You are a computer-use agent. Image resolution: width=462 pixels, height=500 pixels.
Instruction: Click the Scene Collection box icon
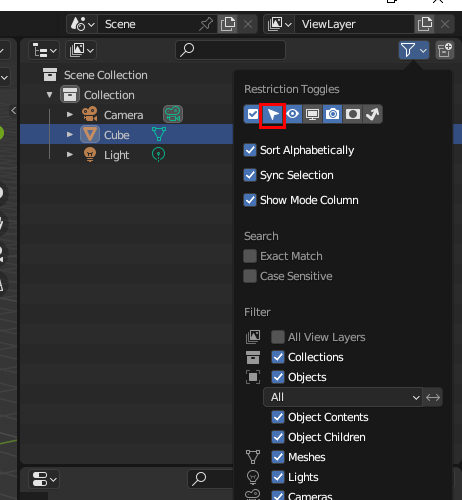(x=50, y=75)
